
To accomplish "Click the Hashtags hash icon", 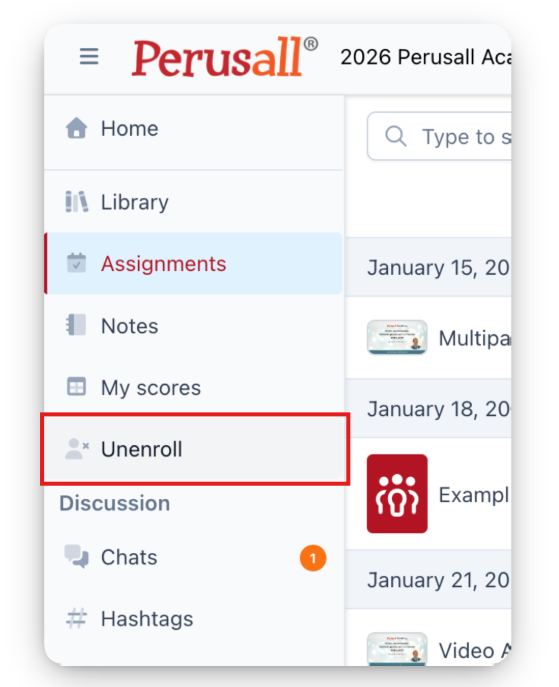I will pyautogui.click(x=77, y=618).
